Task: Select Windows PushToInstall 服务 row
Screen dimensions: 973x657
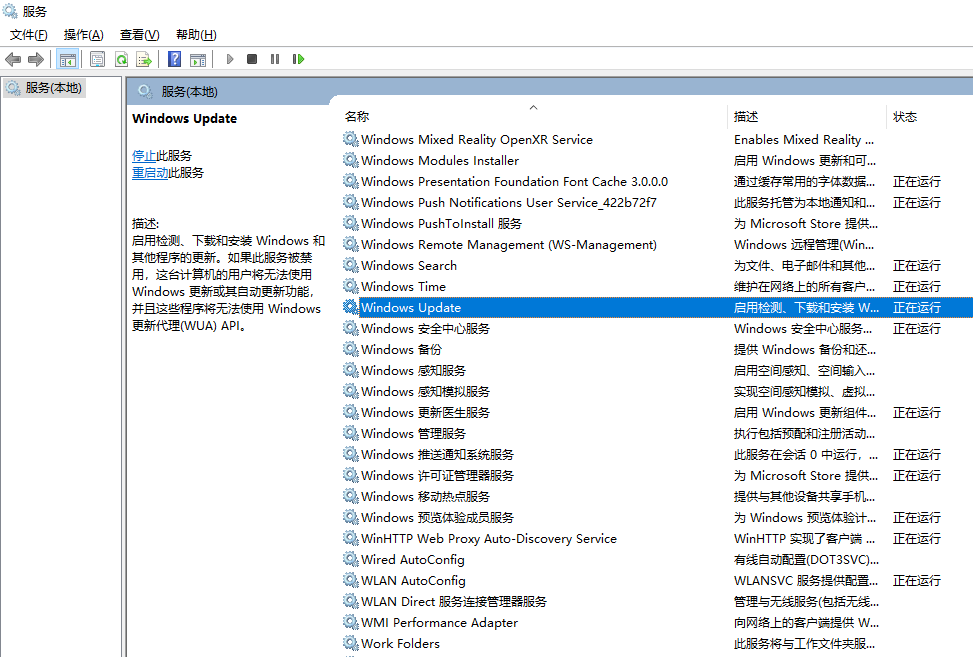Action: pos(657,224)
